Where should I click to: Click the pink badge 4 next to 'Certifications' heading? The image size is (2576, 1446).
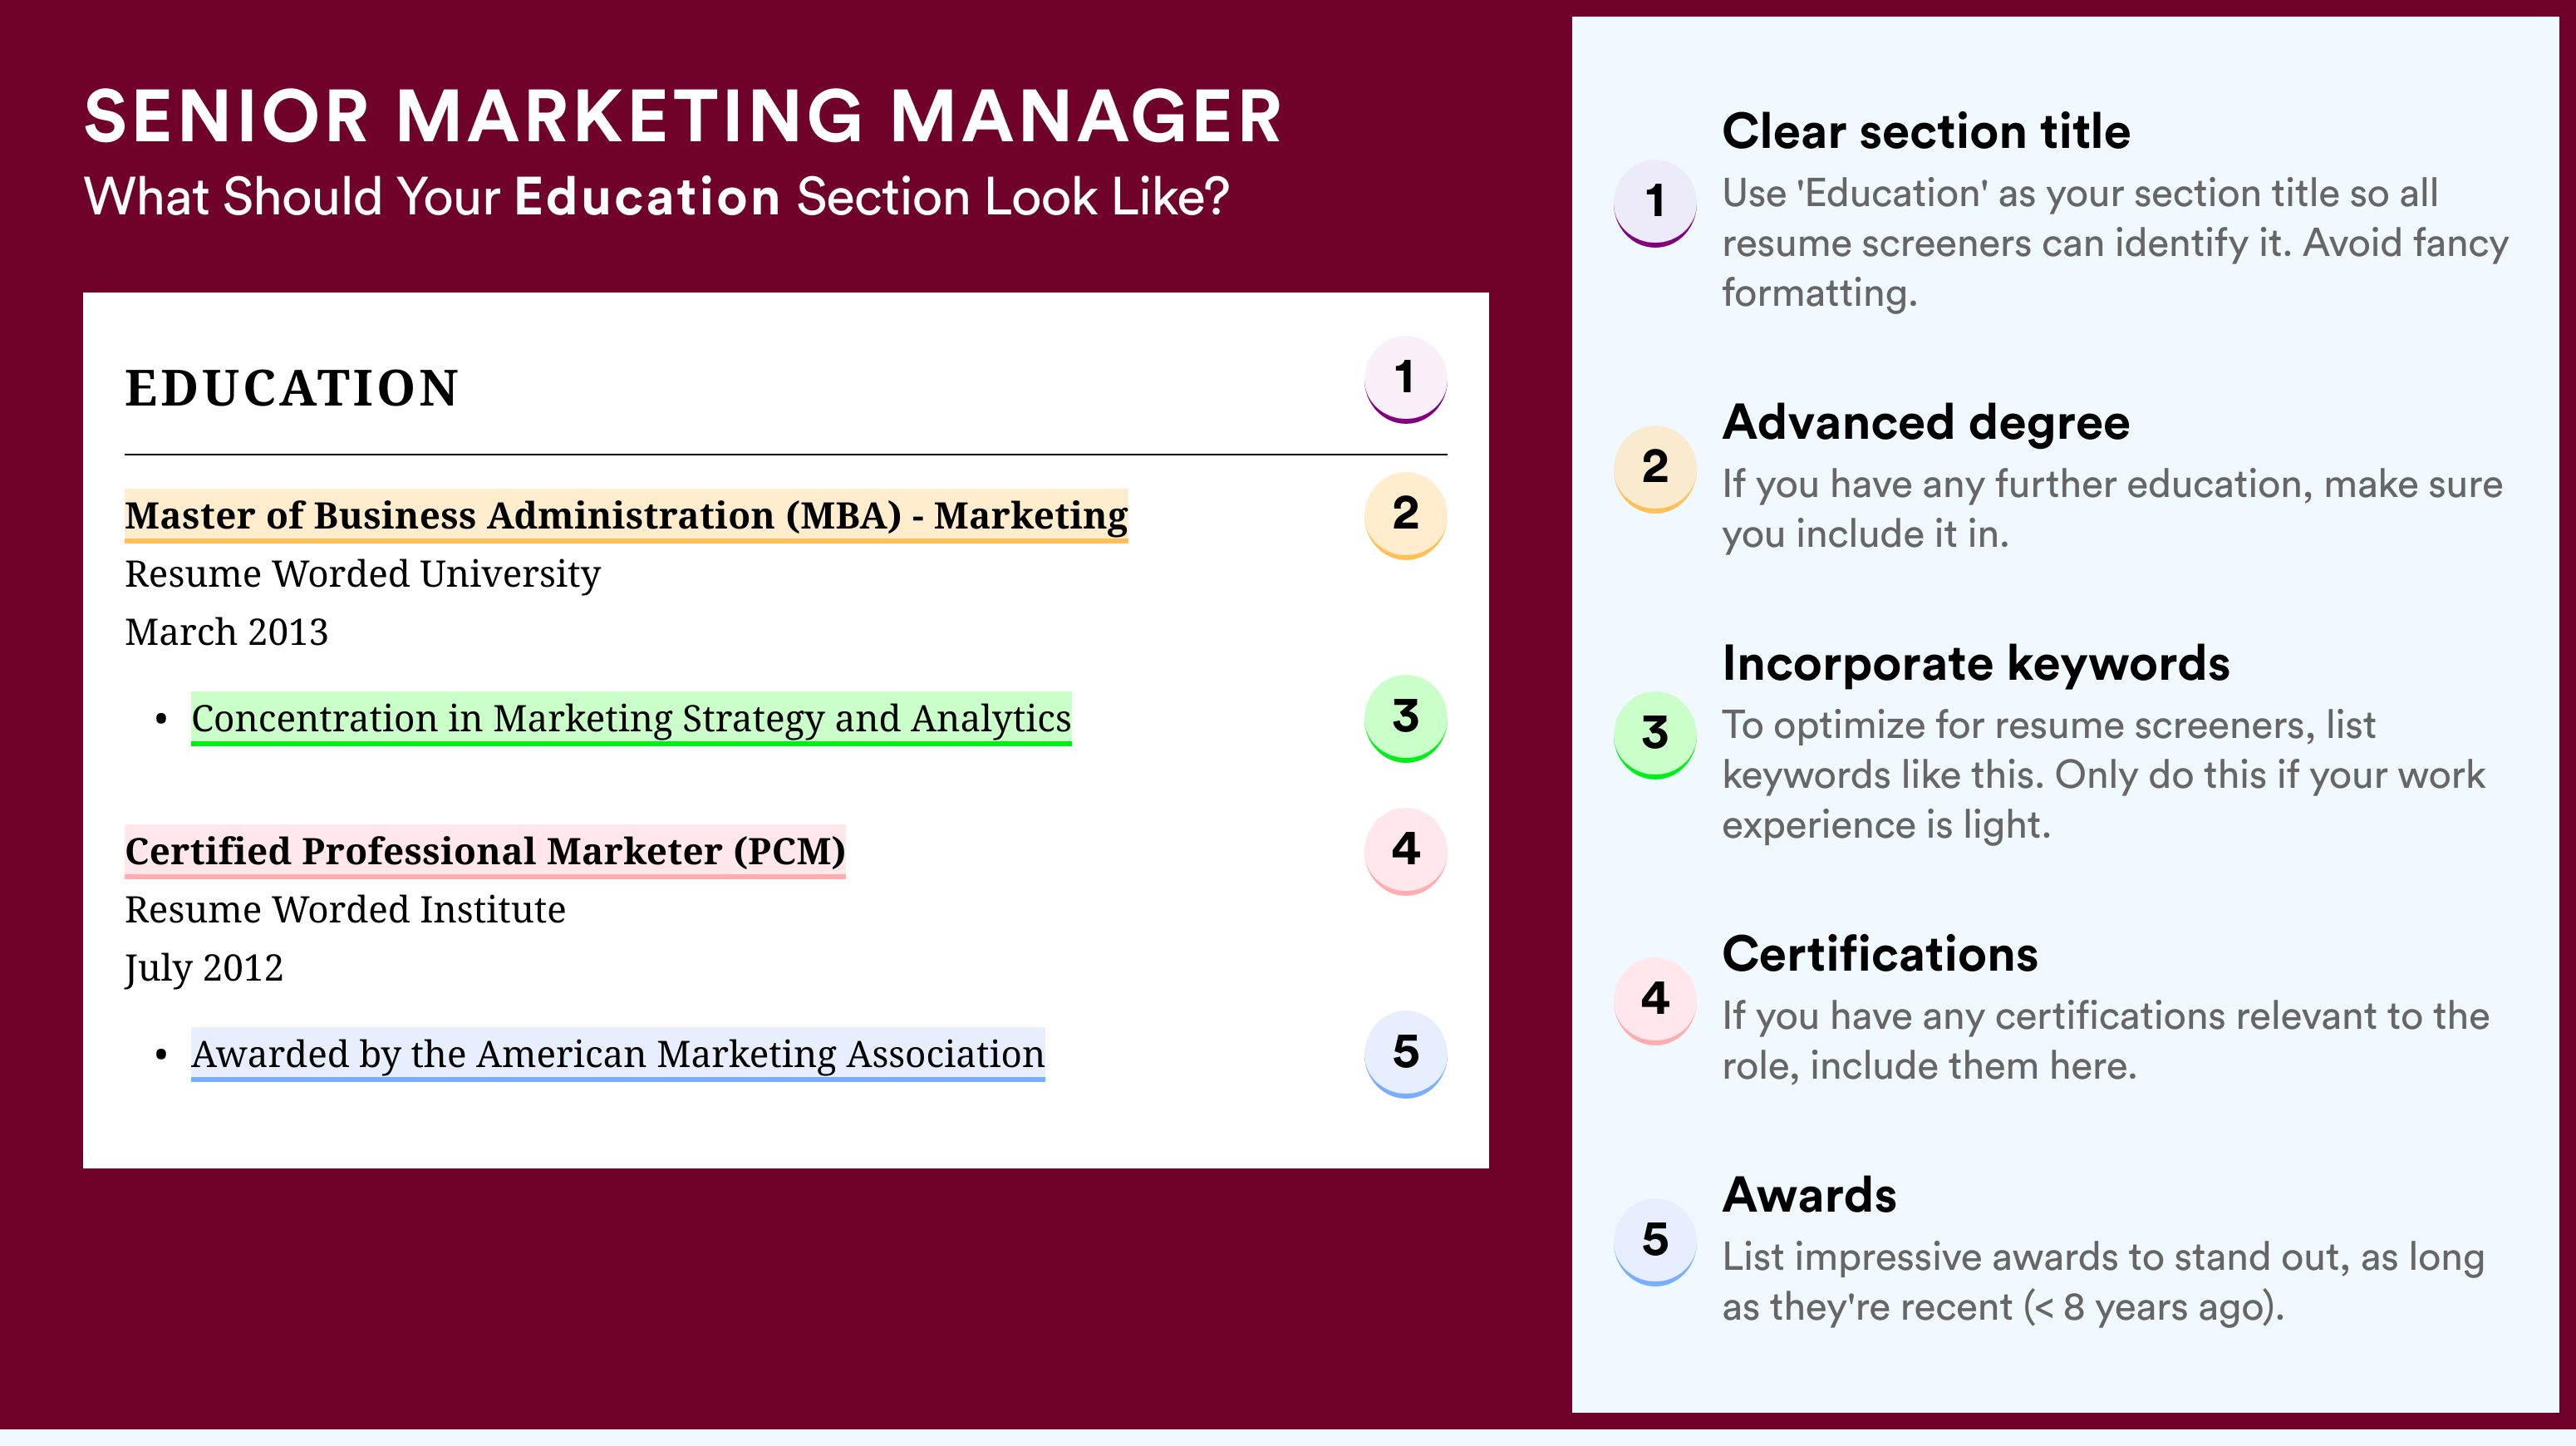[1655, 1001]
